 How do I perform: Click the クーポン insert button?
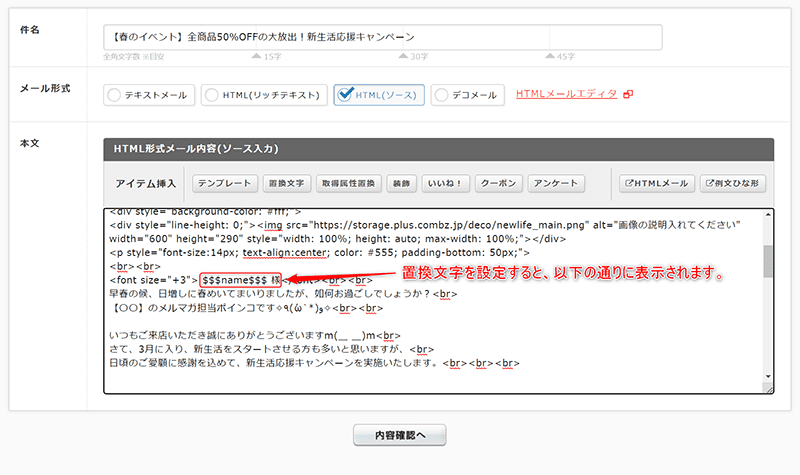click(498, 184)
